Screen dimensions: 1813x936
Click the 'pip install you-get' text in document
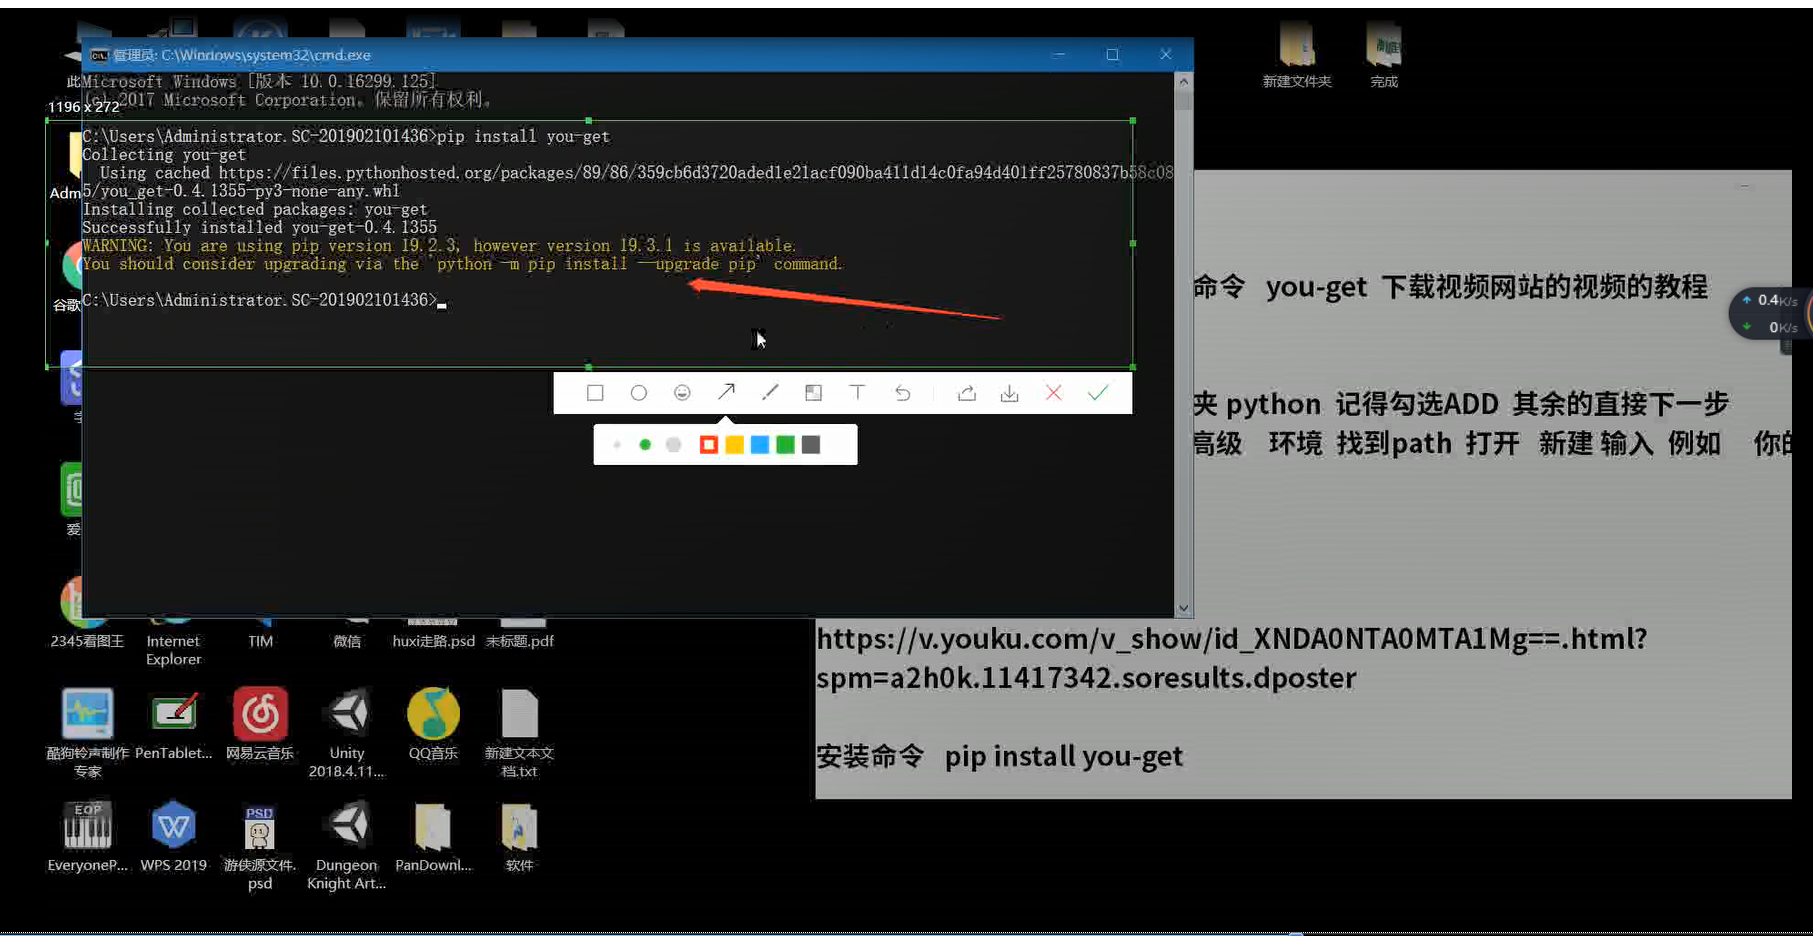[x=1064, y=757]
